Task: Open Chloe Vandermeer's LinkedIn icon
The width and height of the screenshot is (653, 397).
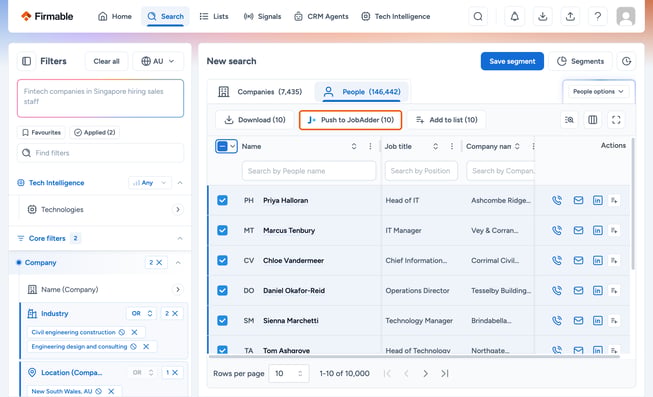Action: coord(598,260)
